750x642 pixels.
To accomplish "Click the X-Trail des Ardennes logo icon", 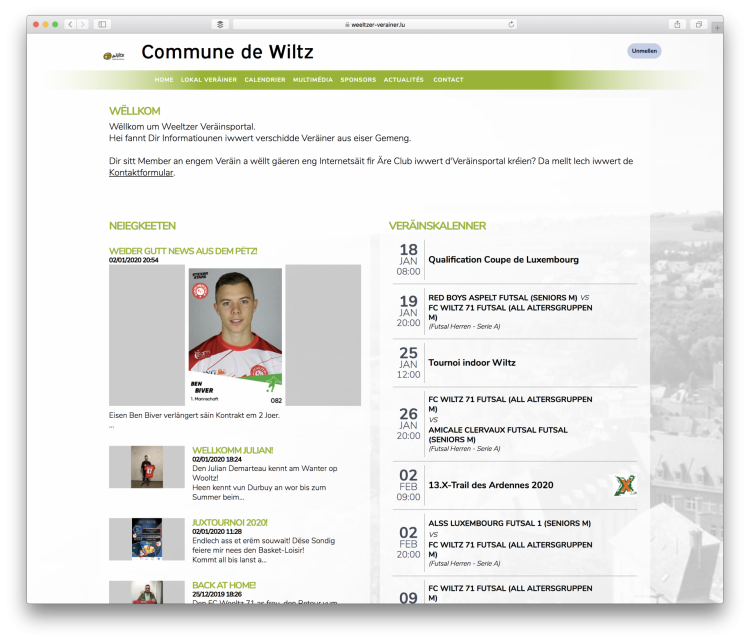I will (x=625, y=485).
